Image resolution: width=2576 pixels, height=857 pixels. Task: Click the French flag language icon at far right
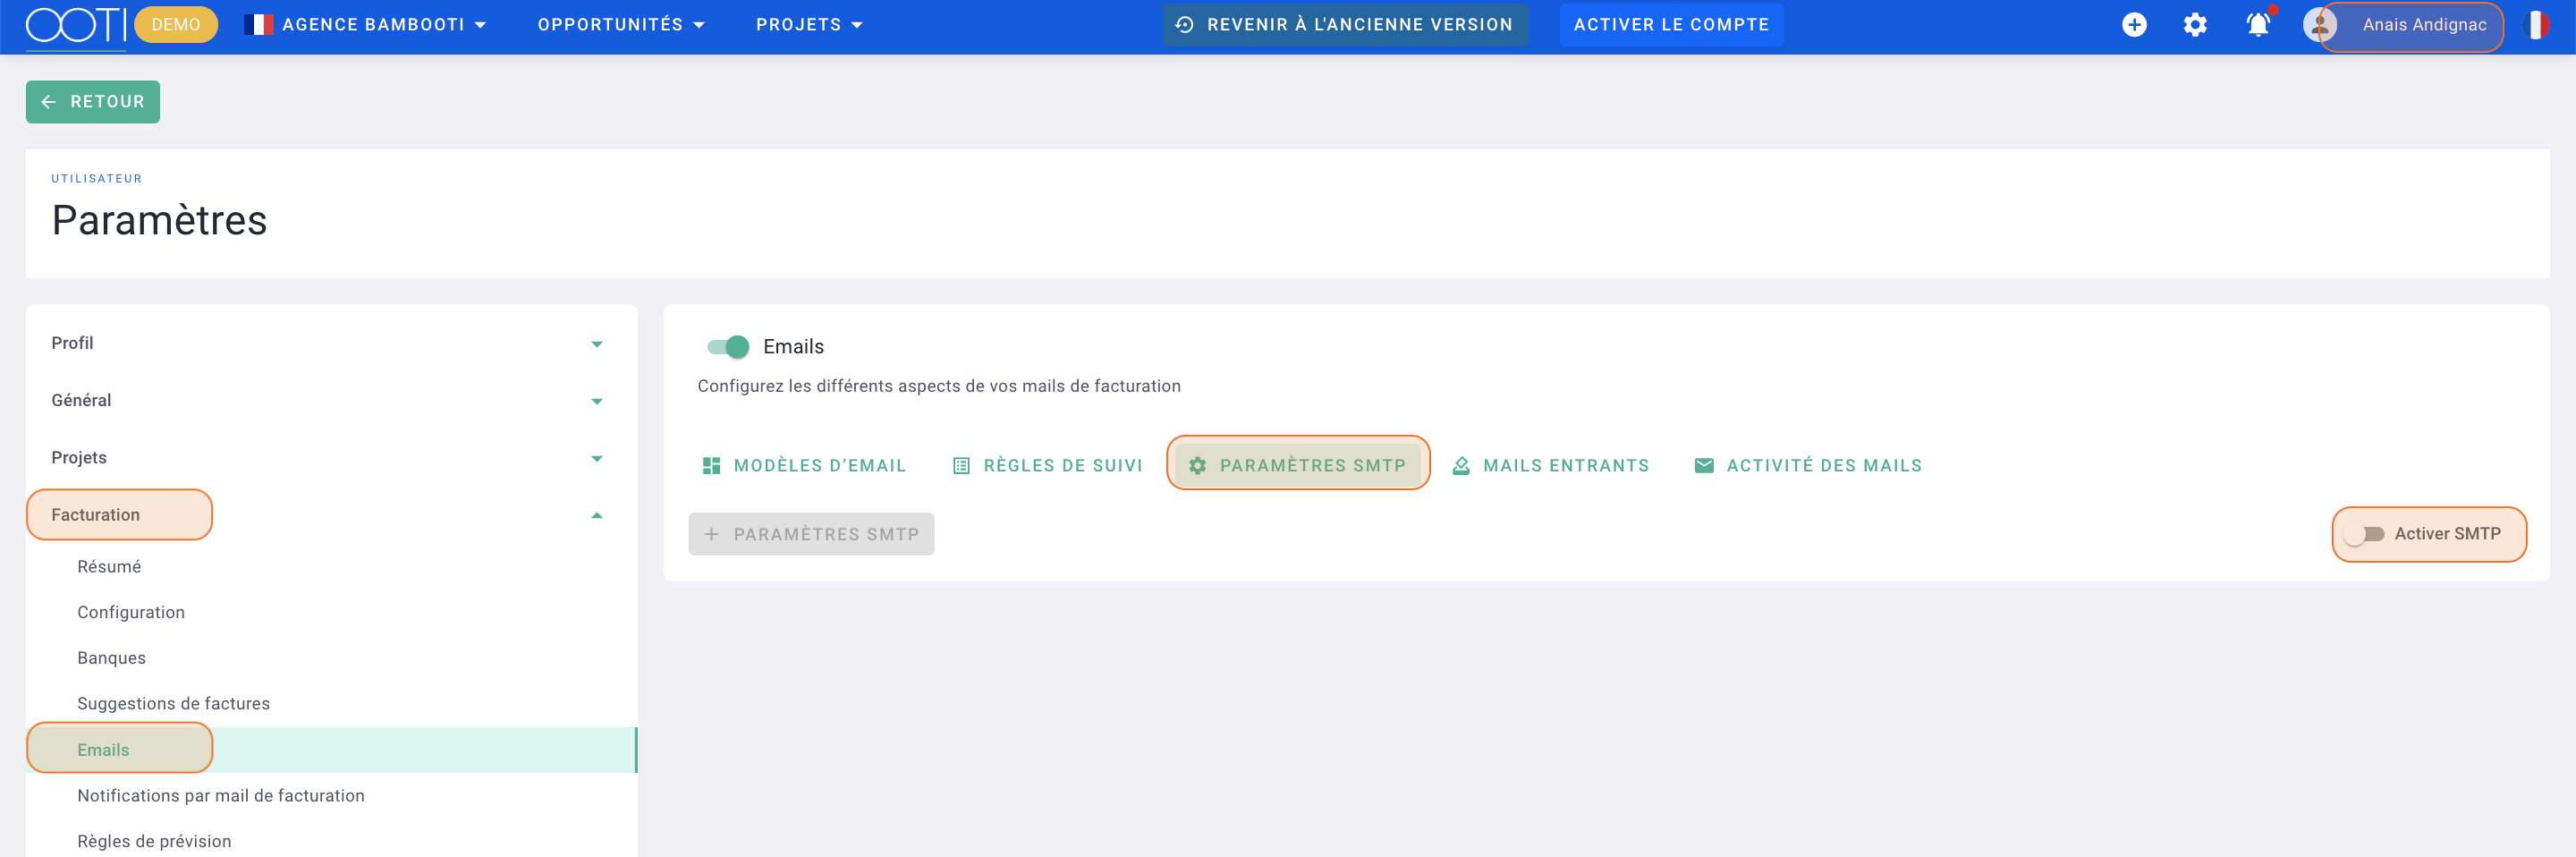coord(2536,25)
